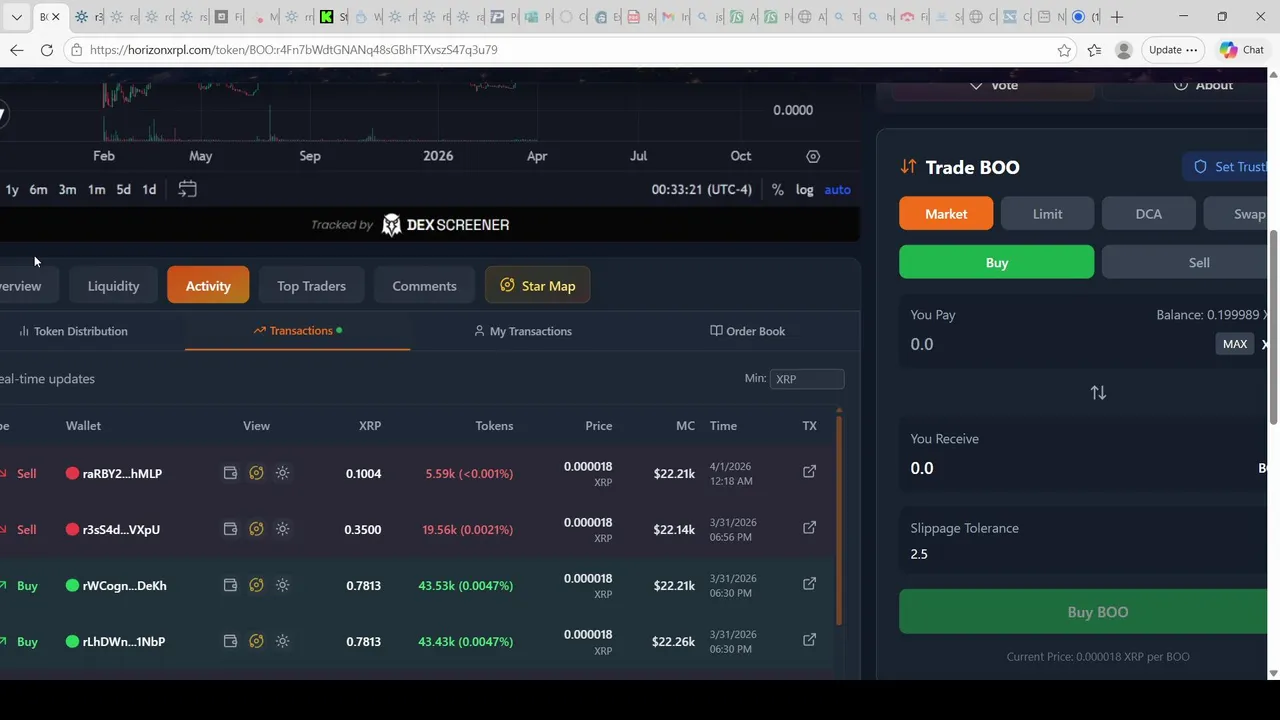Click sun icon in rWCogn...DeKh row
Image resolution: width=1280 pixels, height=720 pixels.
point(282,585)
